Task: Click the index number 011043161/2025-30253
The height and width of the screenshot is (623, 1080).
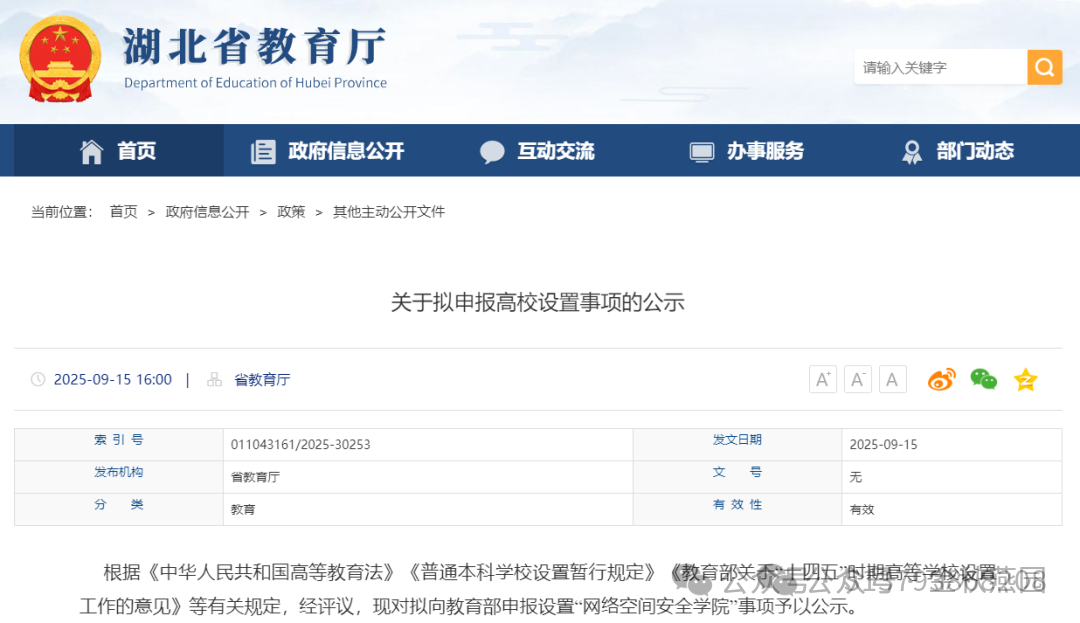Action: point(300,445)
